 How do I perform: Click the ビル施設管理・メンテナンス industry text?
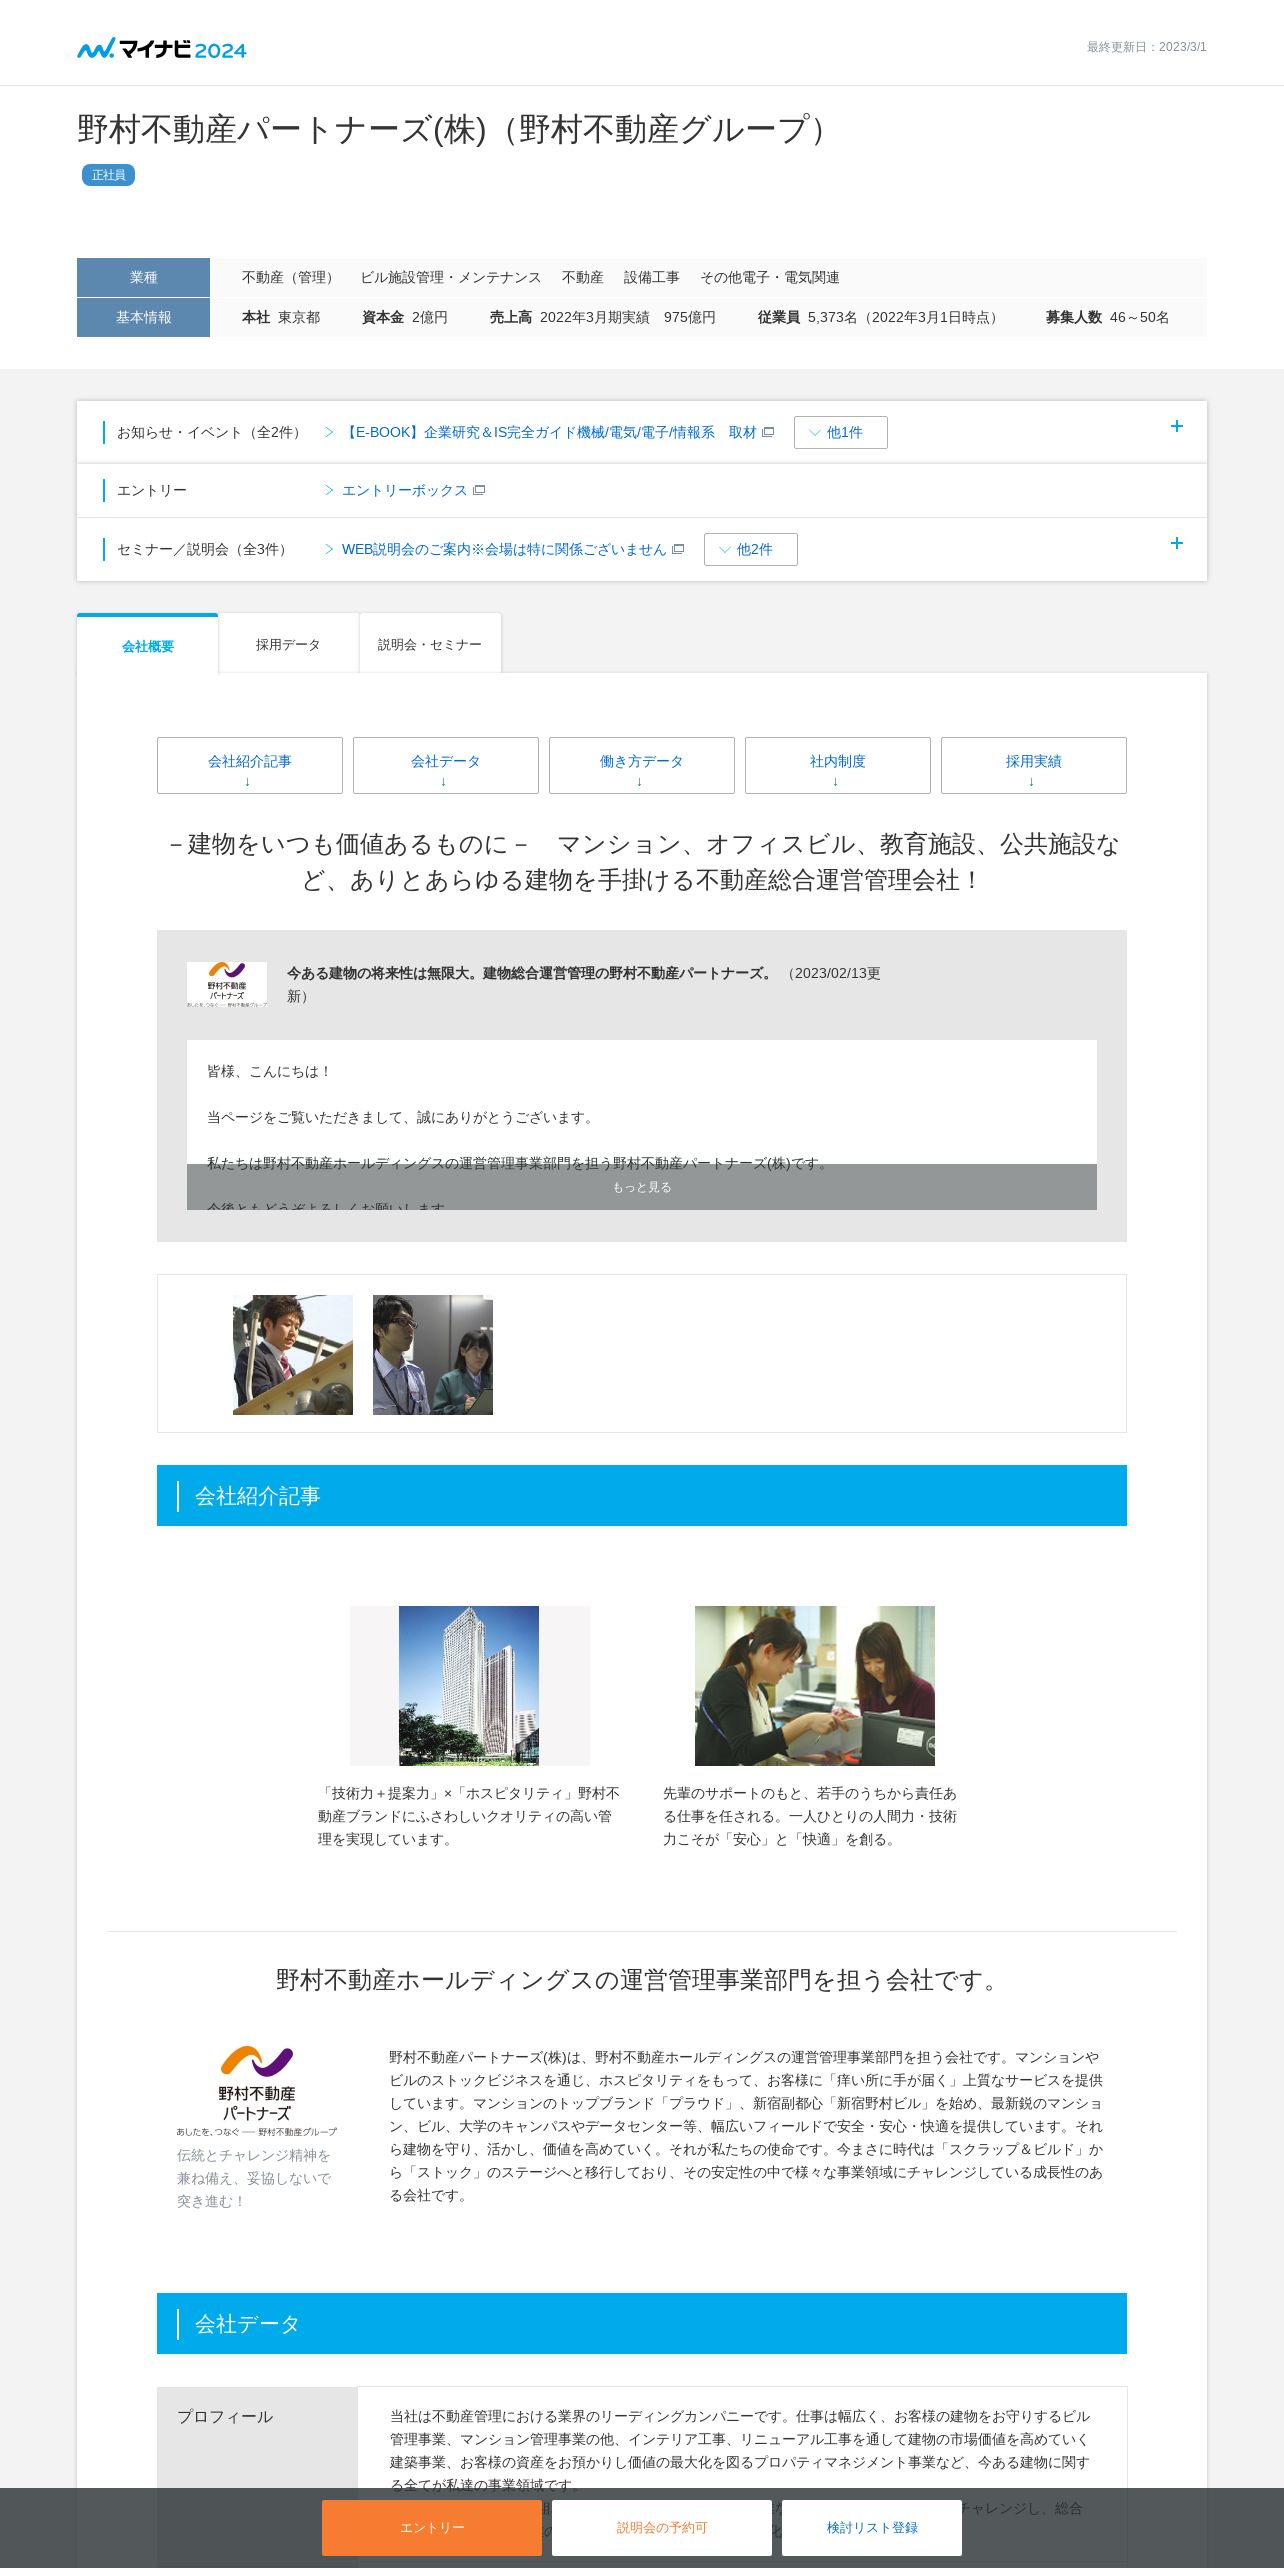click(451, 277)
